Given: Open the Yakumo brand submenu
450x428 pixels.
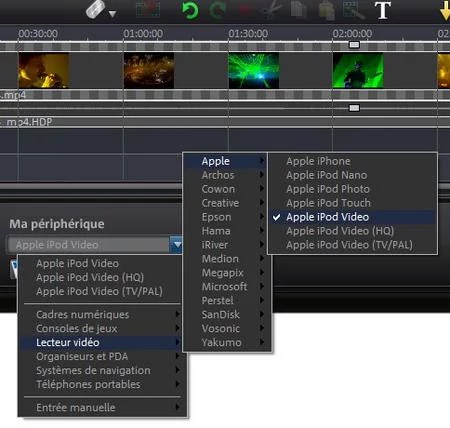Looking at the screenshot, I should coord(227,342).
